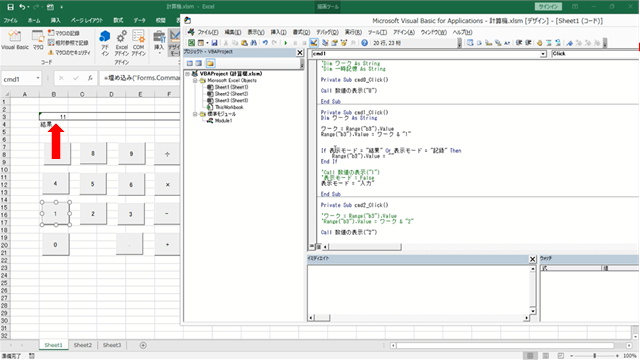Select ThisWorkbook in project tree
Image resolution: width=640 pixels, height=360 pixels.
[x=229, y=107]
